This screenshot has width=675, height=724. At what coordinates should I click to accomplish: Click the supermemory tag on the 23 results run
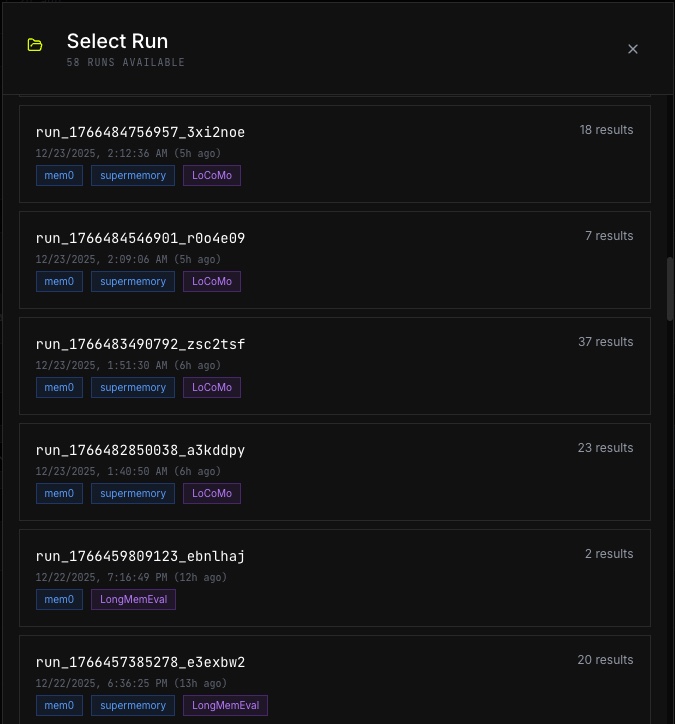coord(133,494)
